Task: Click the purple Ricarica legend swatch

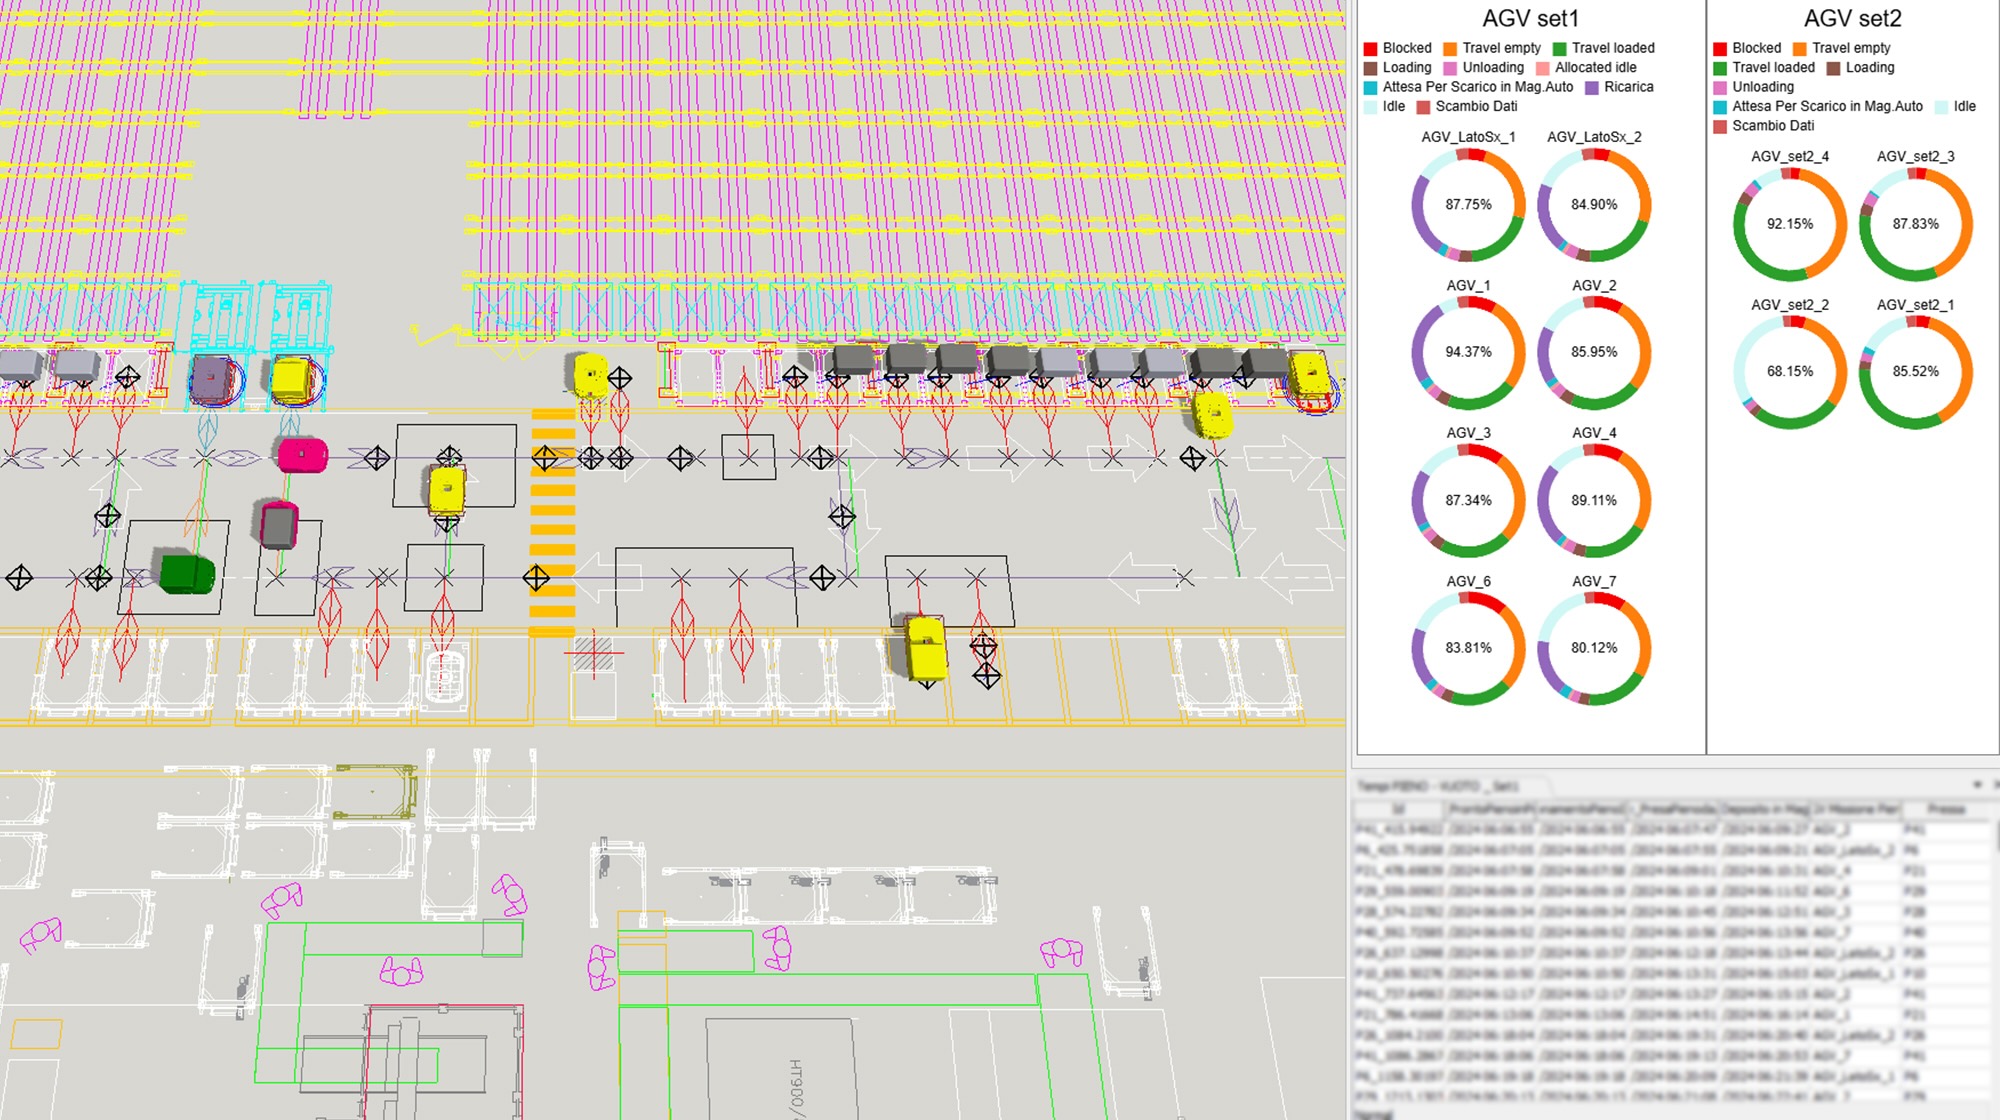Action: [1592, 88]
